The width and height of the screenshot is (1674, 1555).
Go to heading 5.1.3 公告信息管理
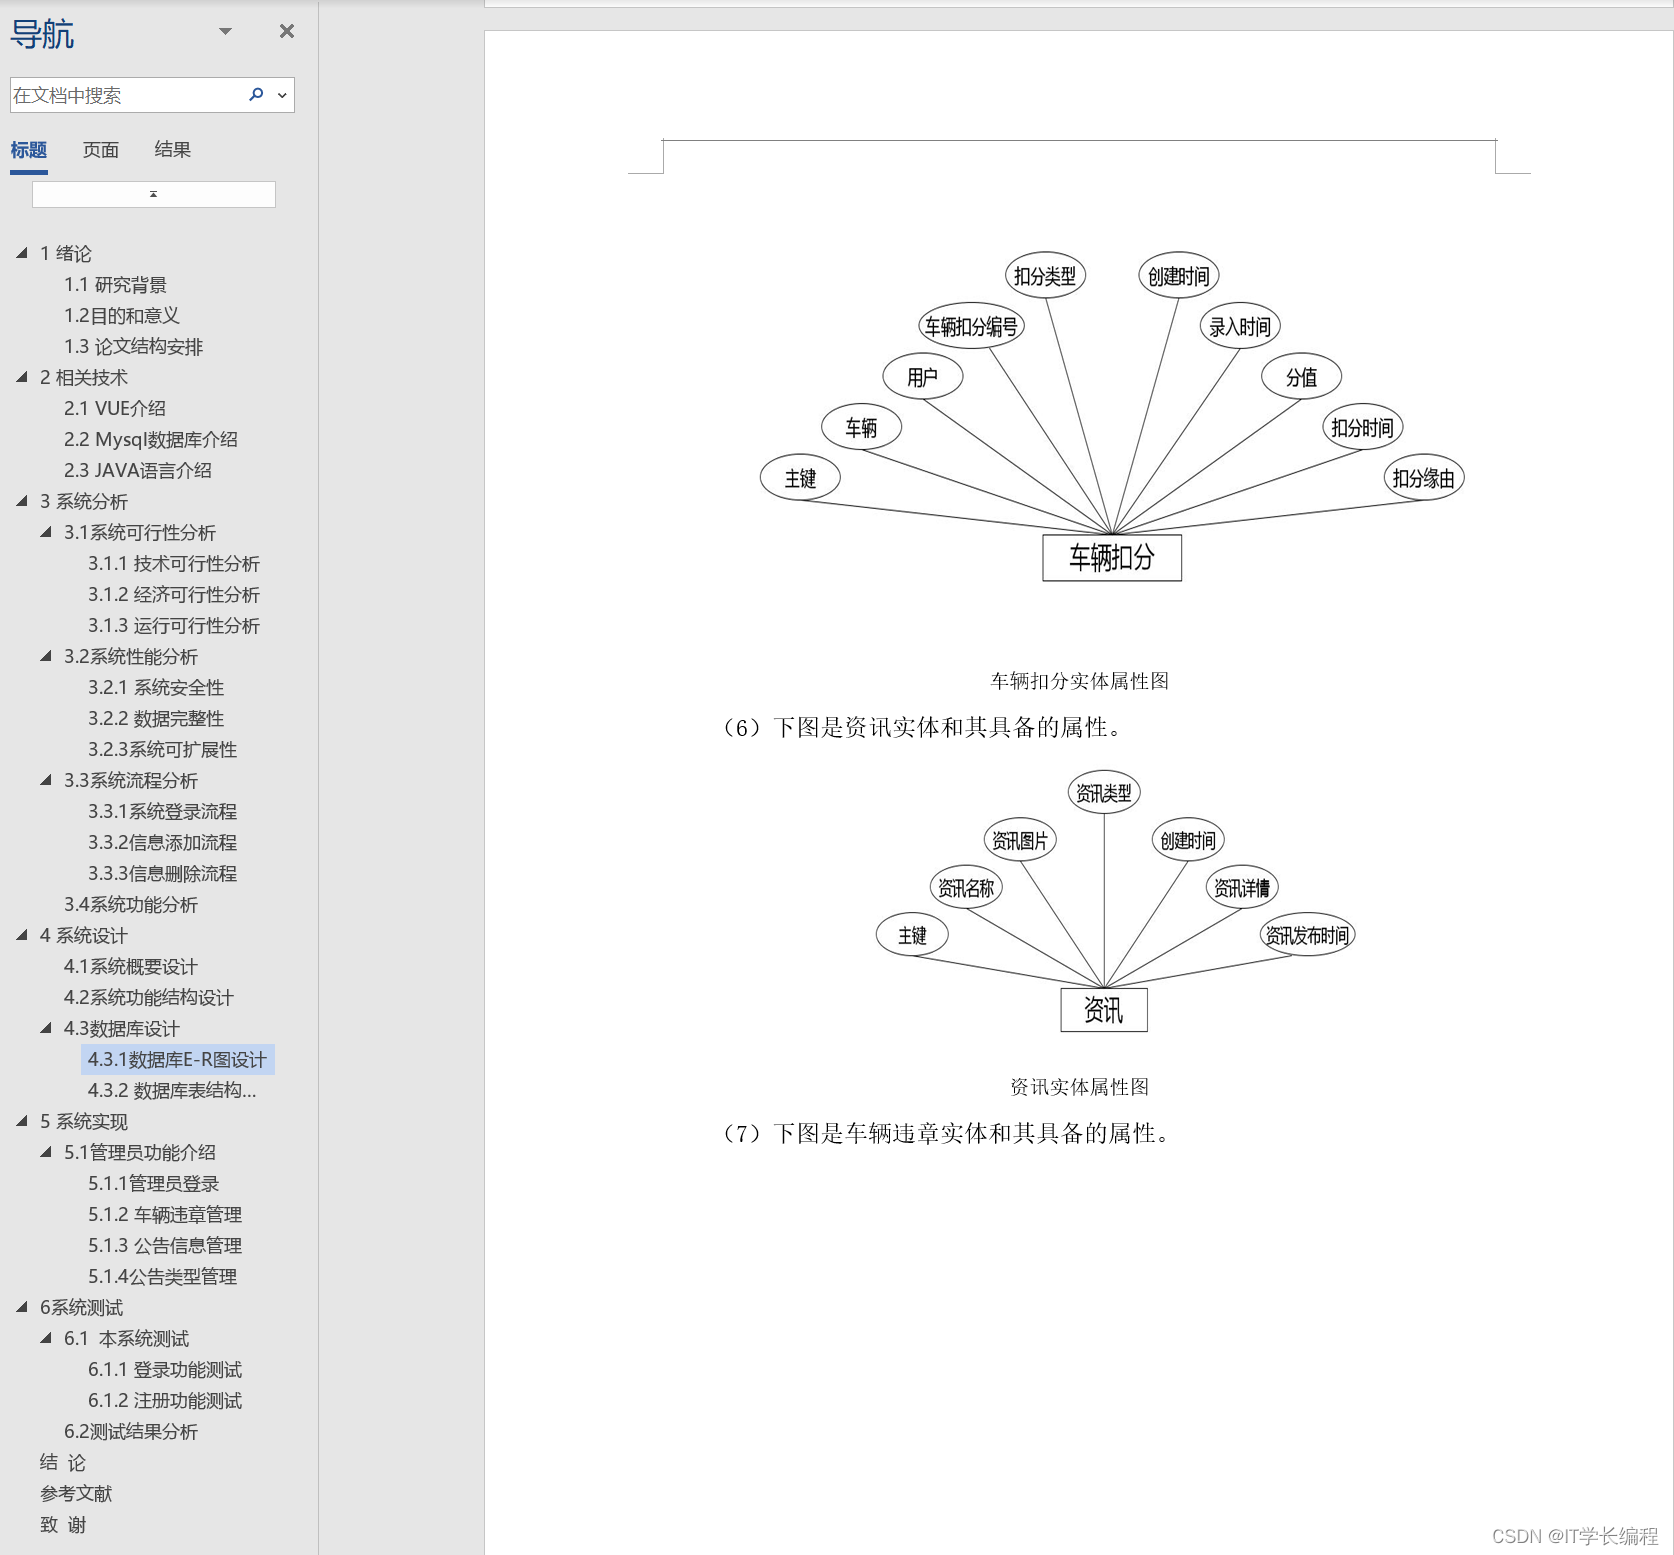165,1245
